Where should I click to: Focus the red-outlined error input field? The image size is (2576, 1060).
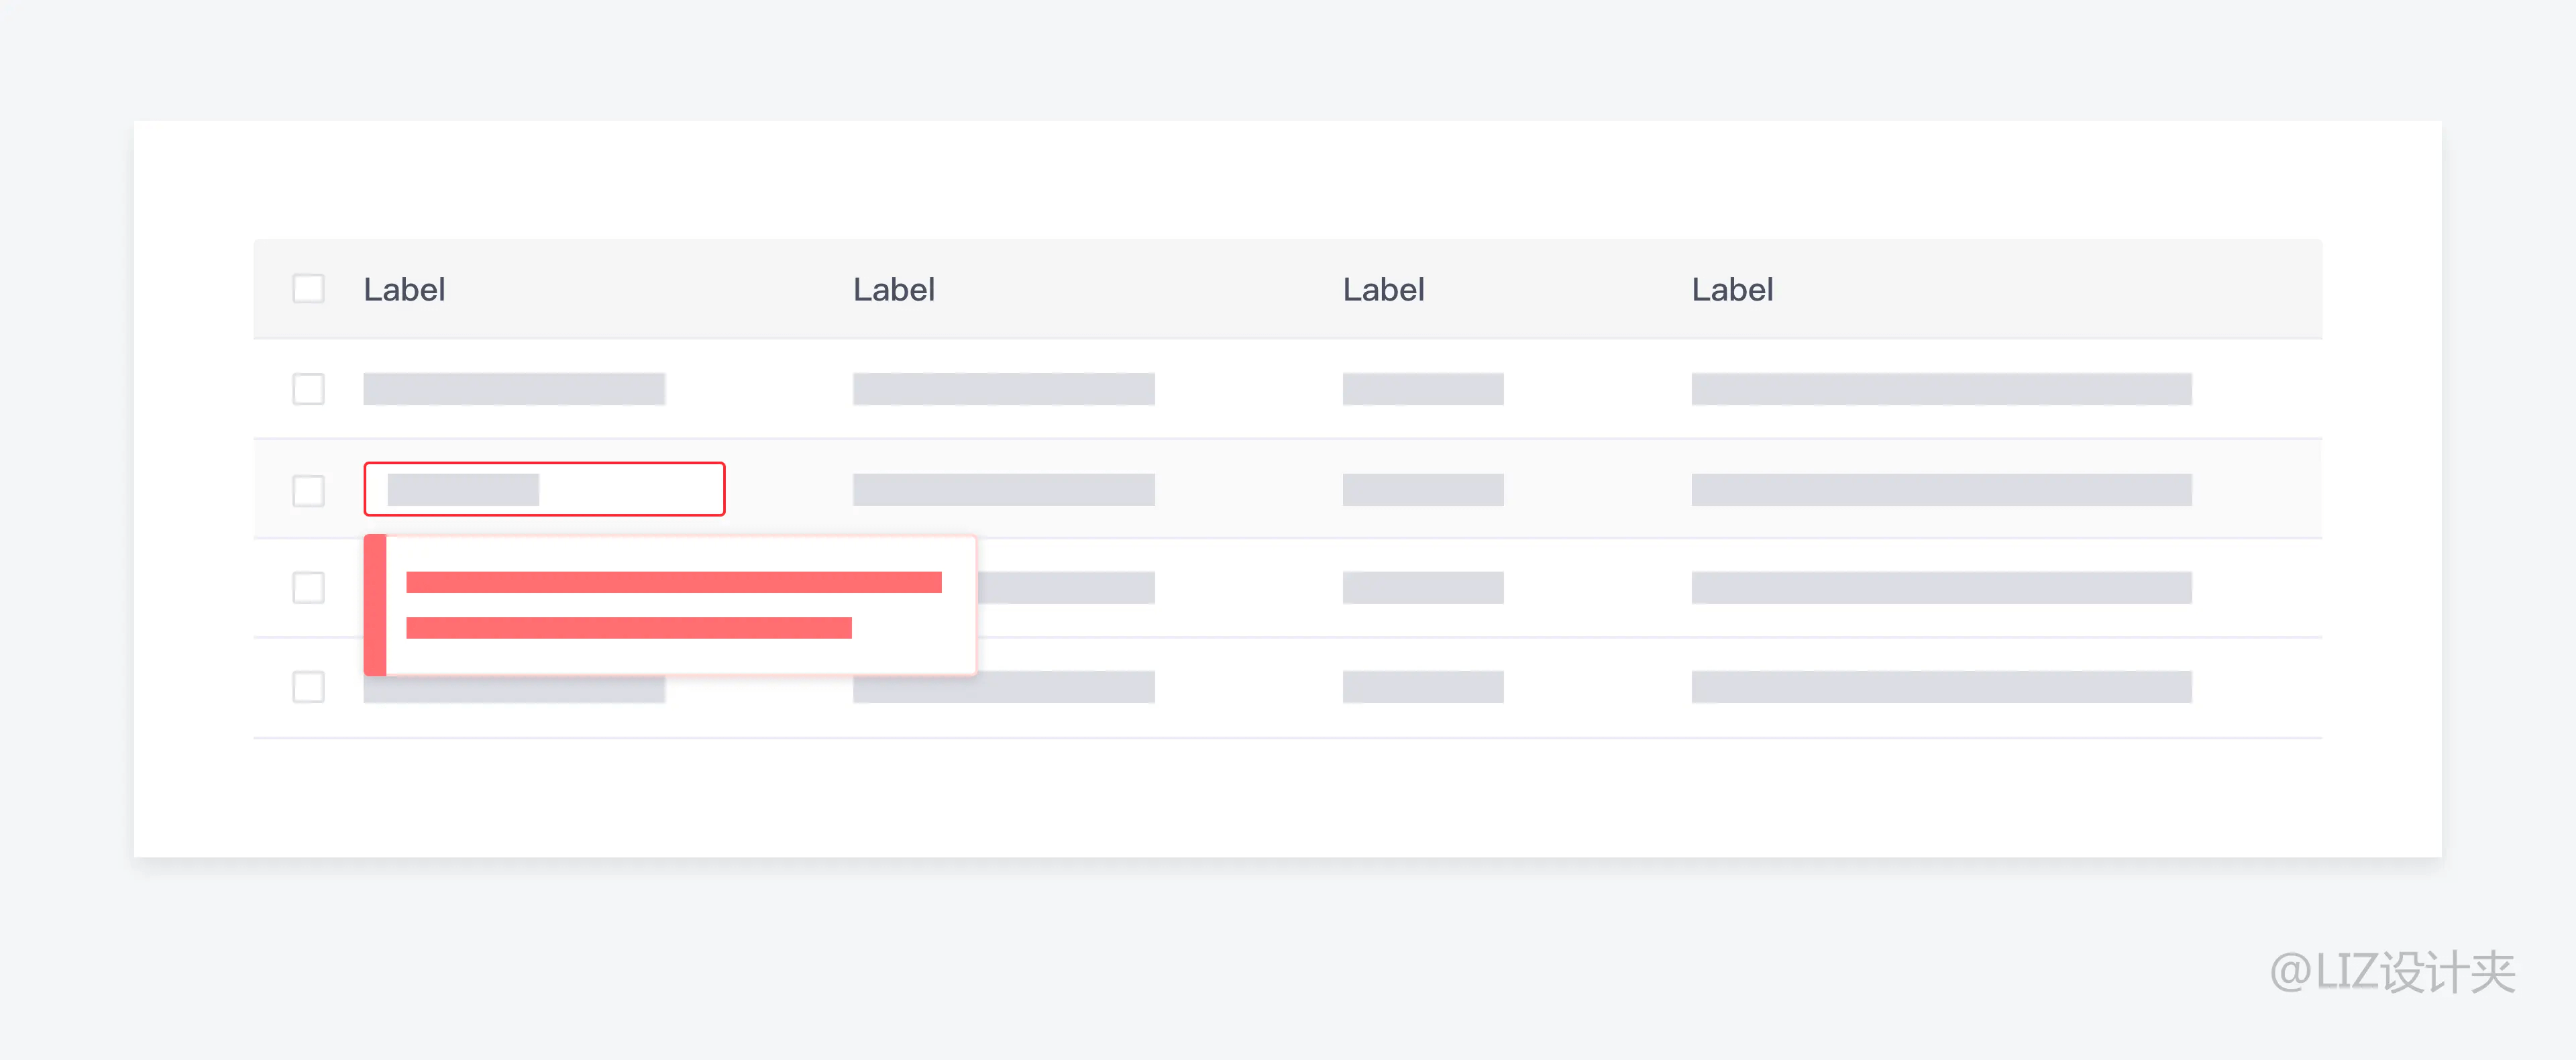pyautogui.click(x=544, y=489)
